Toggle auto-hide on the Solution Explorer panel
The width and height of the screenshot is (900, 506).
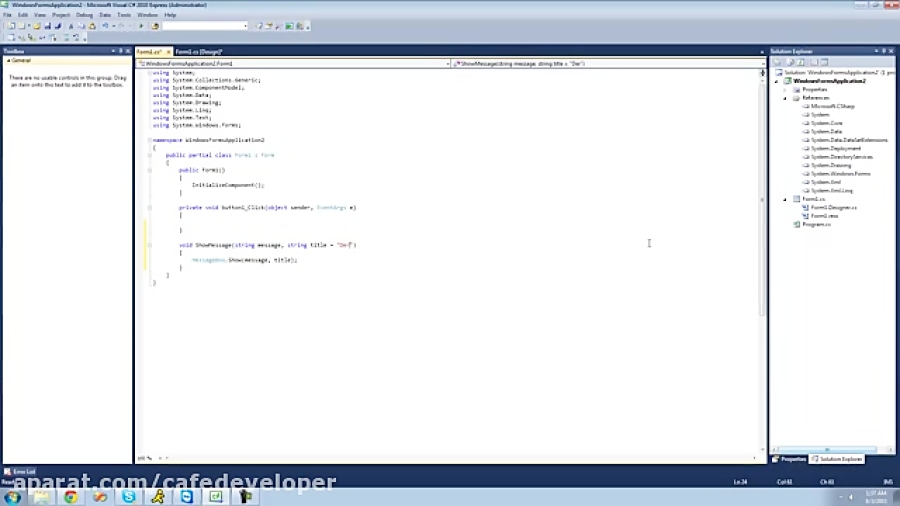point(884,51)
